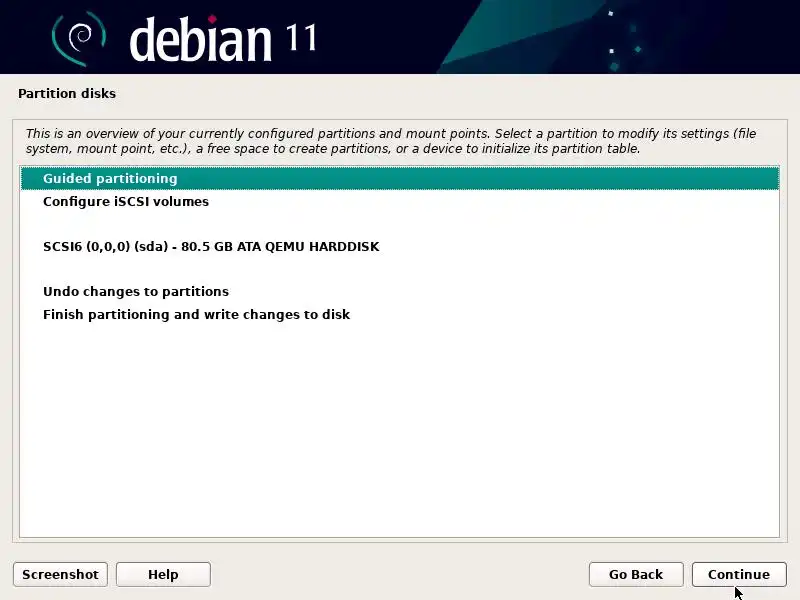Click the Screenshot button
This screenshot has height=600, width=800.
[60, 574]
